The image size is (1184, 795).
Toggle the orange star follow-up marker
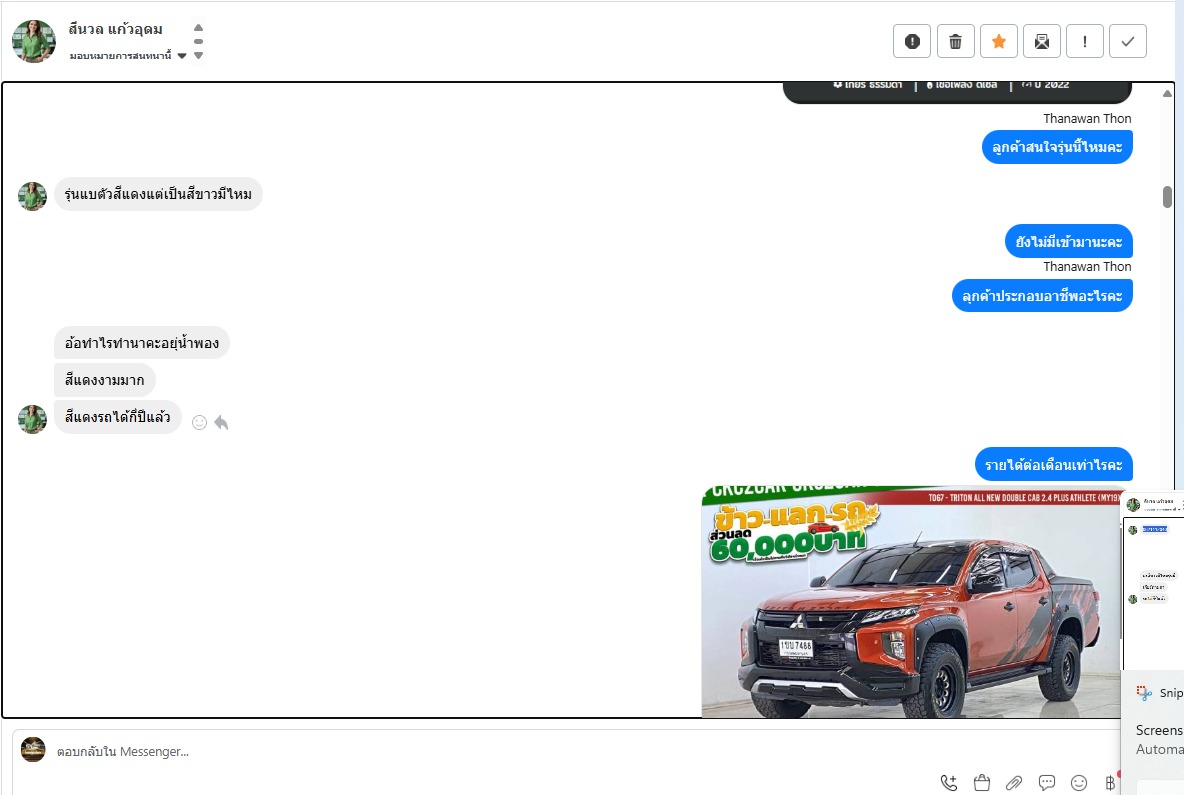[998, 41]
